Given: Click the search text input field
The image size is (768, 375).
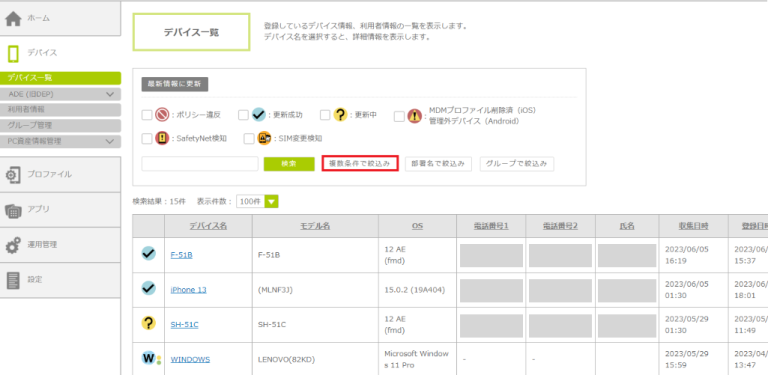Looking at the screenshot, I should click(x=200, y=164).
